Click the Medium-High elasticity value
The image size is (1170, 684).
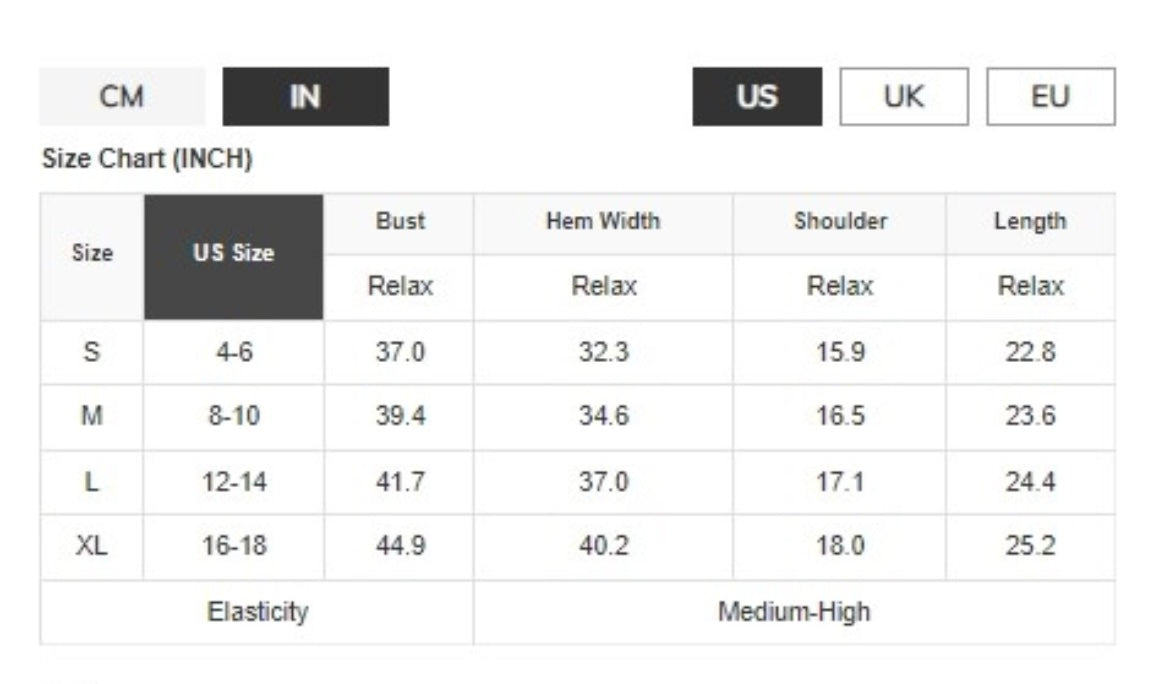coord(794,612)
